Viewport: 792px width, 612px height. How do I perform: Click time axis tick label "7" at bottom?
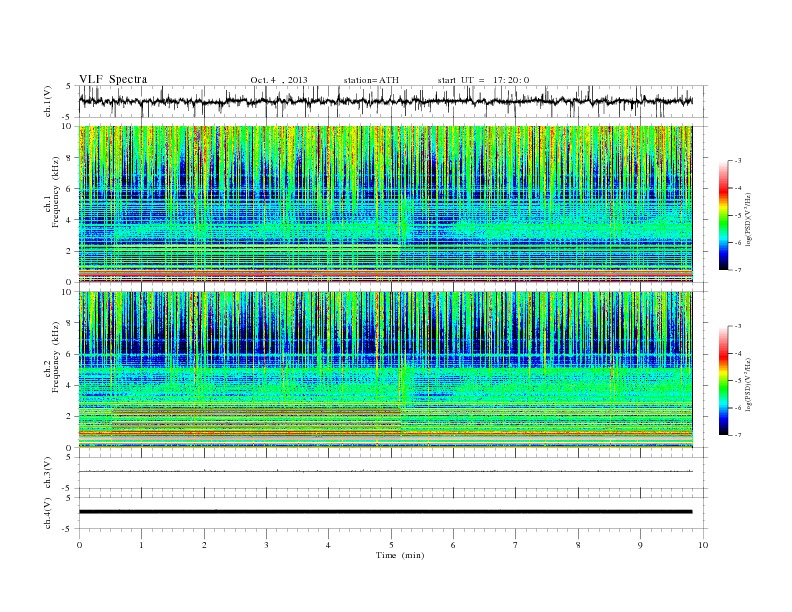point(516,545)
